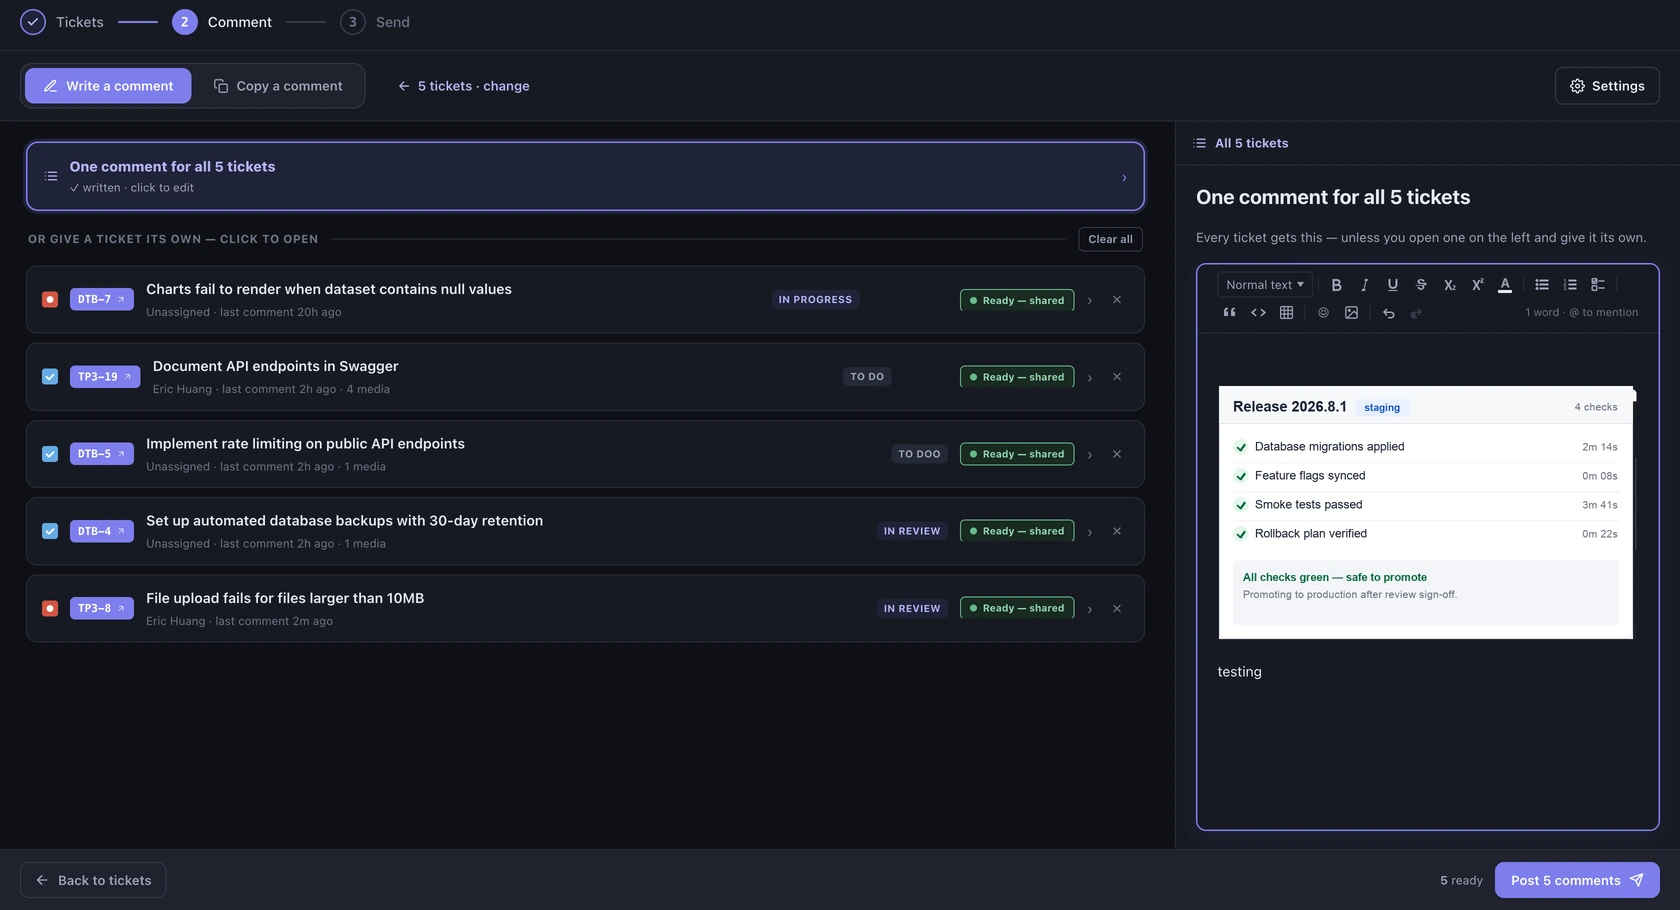The height and width of the screenshot is (910, 1680).
Task: Insert a numbered list
Action: (1570, 285)
